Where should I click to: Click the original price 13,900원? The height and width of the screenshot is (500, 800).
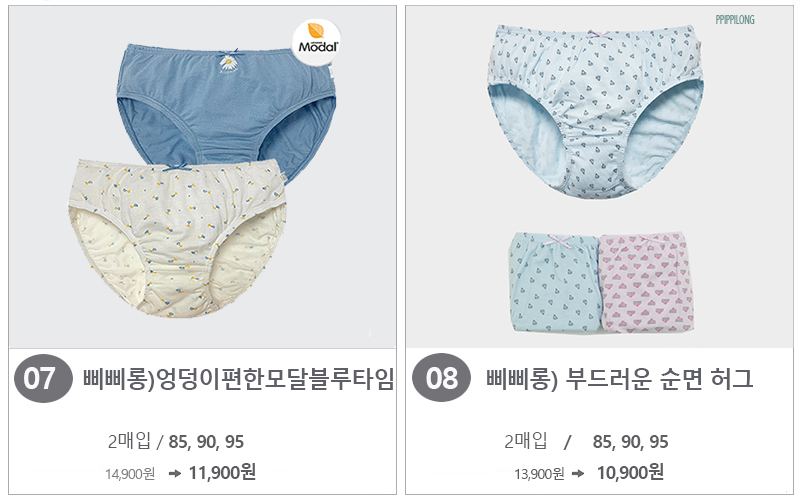(539, 474)
